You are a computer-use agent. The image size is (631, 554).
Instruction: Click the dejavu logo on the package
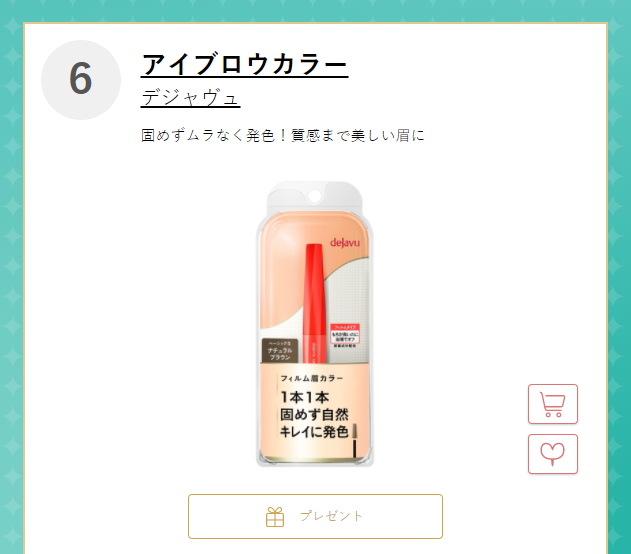click(x=345, y=241)
